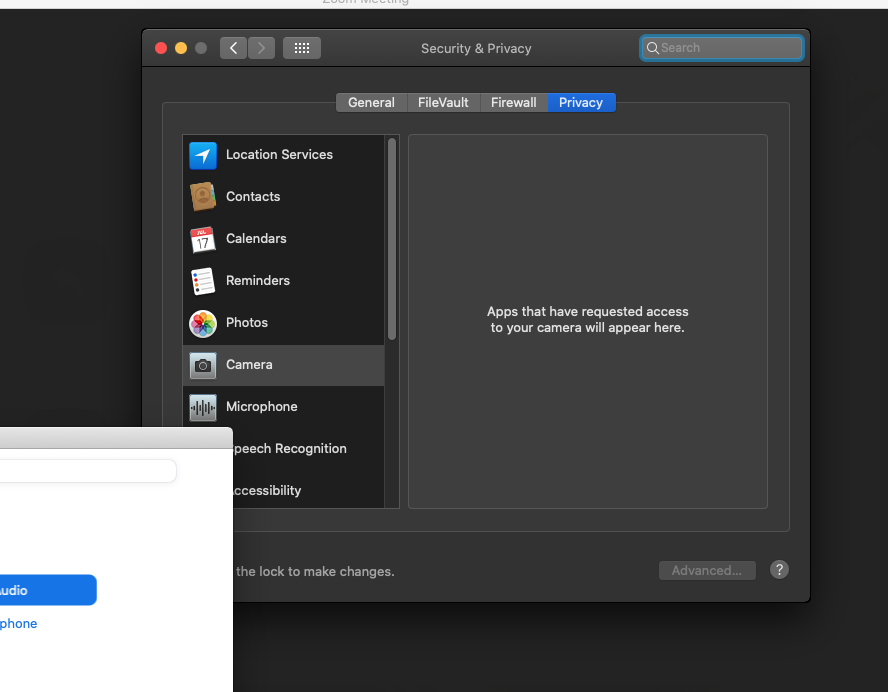888x692 pixels.
Task: Click the Camera icon in sidebar
Action: 203,365
